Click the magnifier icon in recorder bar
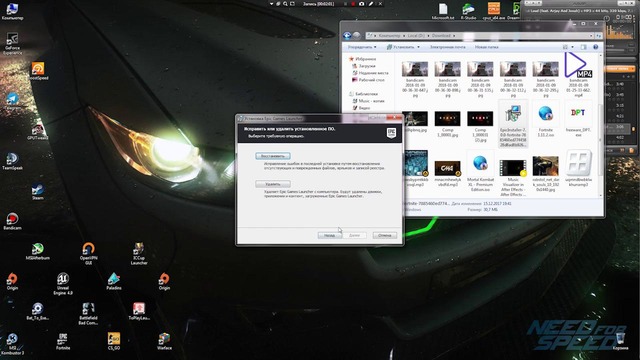The width and height of the screenshot is (640, 360). pyautogui.click(x=285, y=4)
